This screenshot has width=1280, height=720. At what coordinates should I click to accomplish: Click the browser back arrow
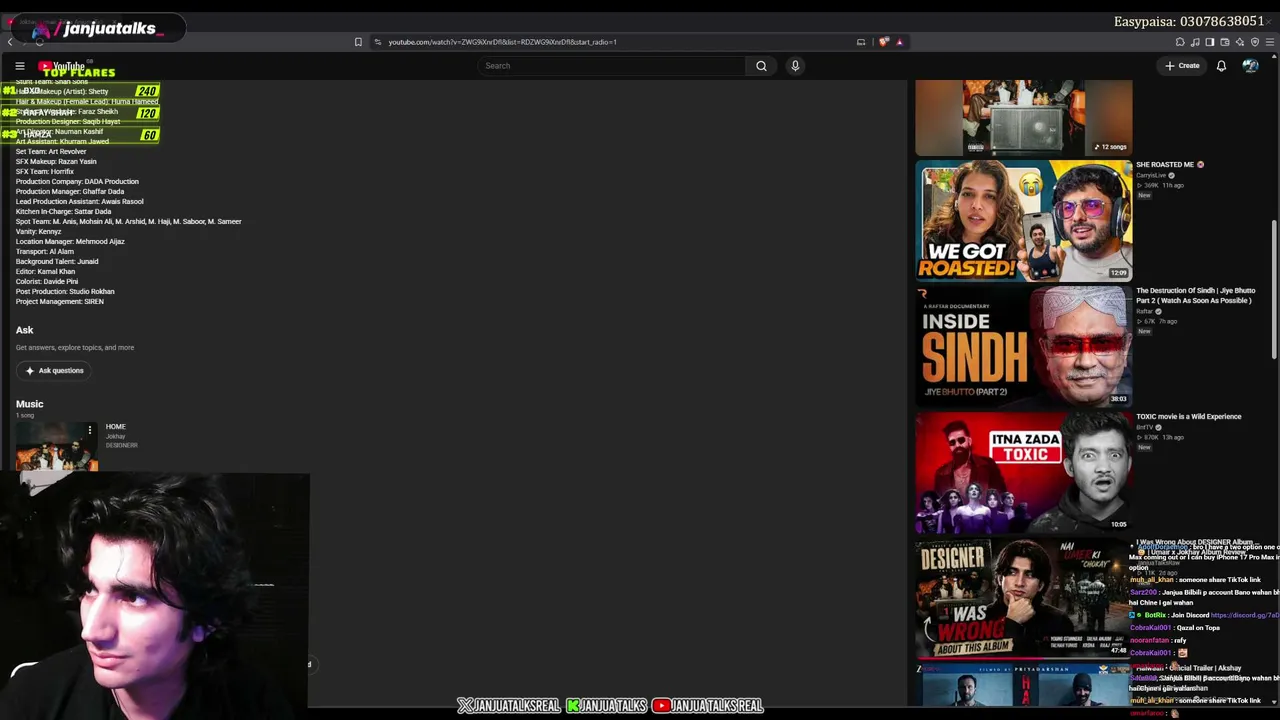(x=10, y=42)
